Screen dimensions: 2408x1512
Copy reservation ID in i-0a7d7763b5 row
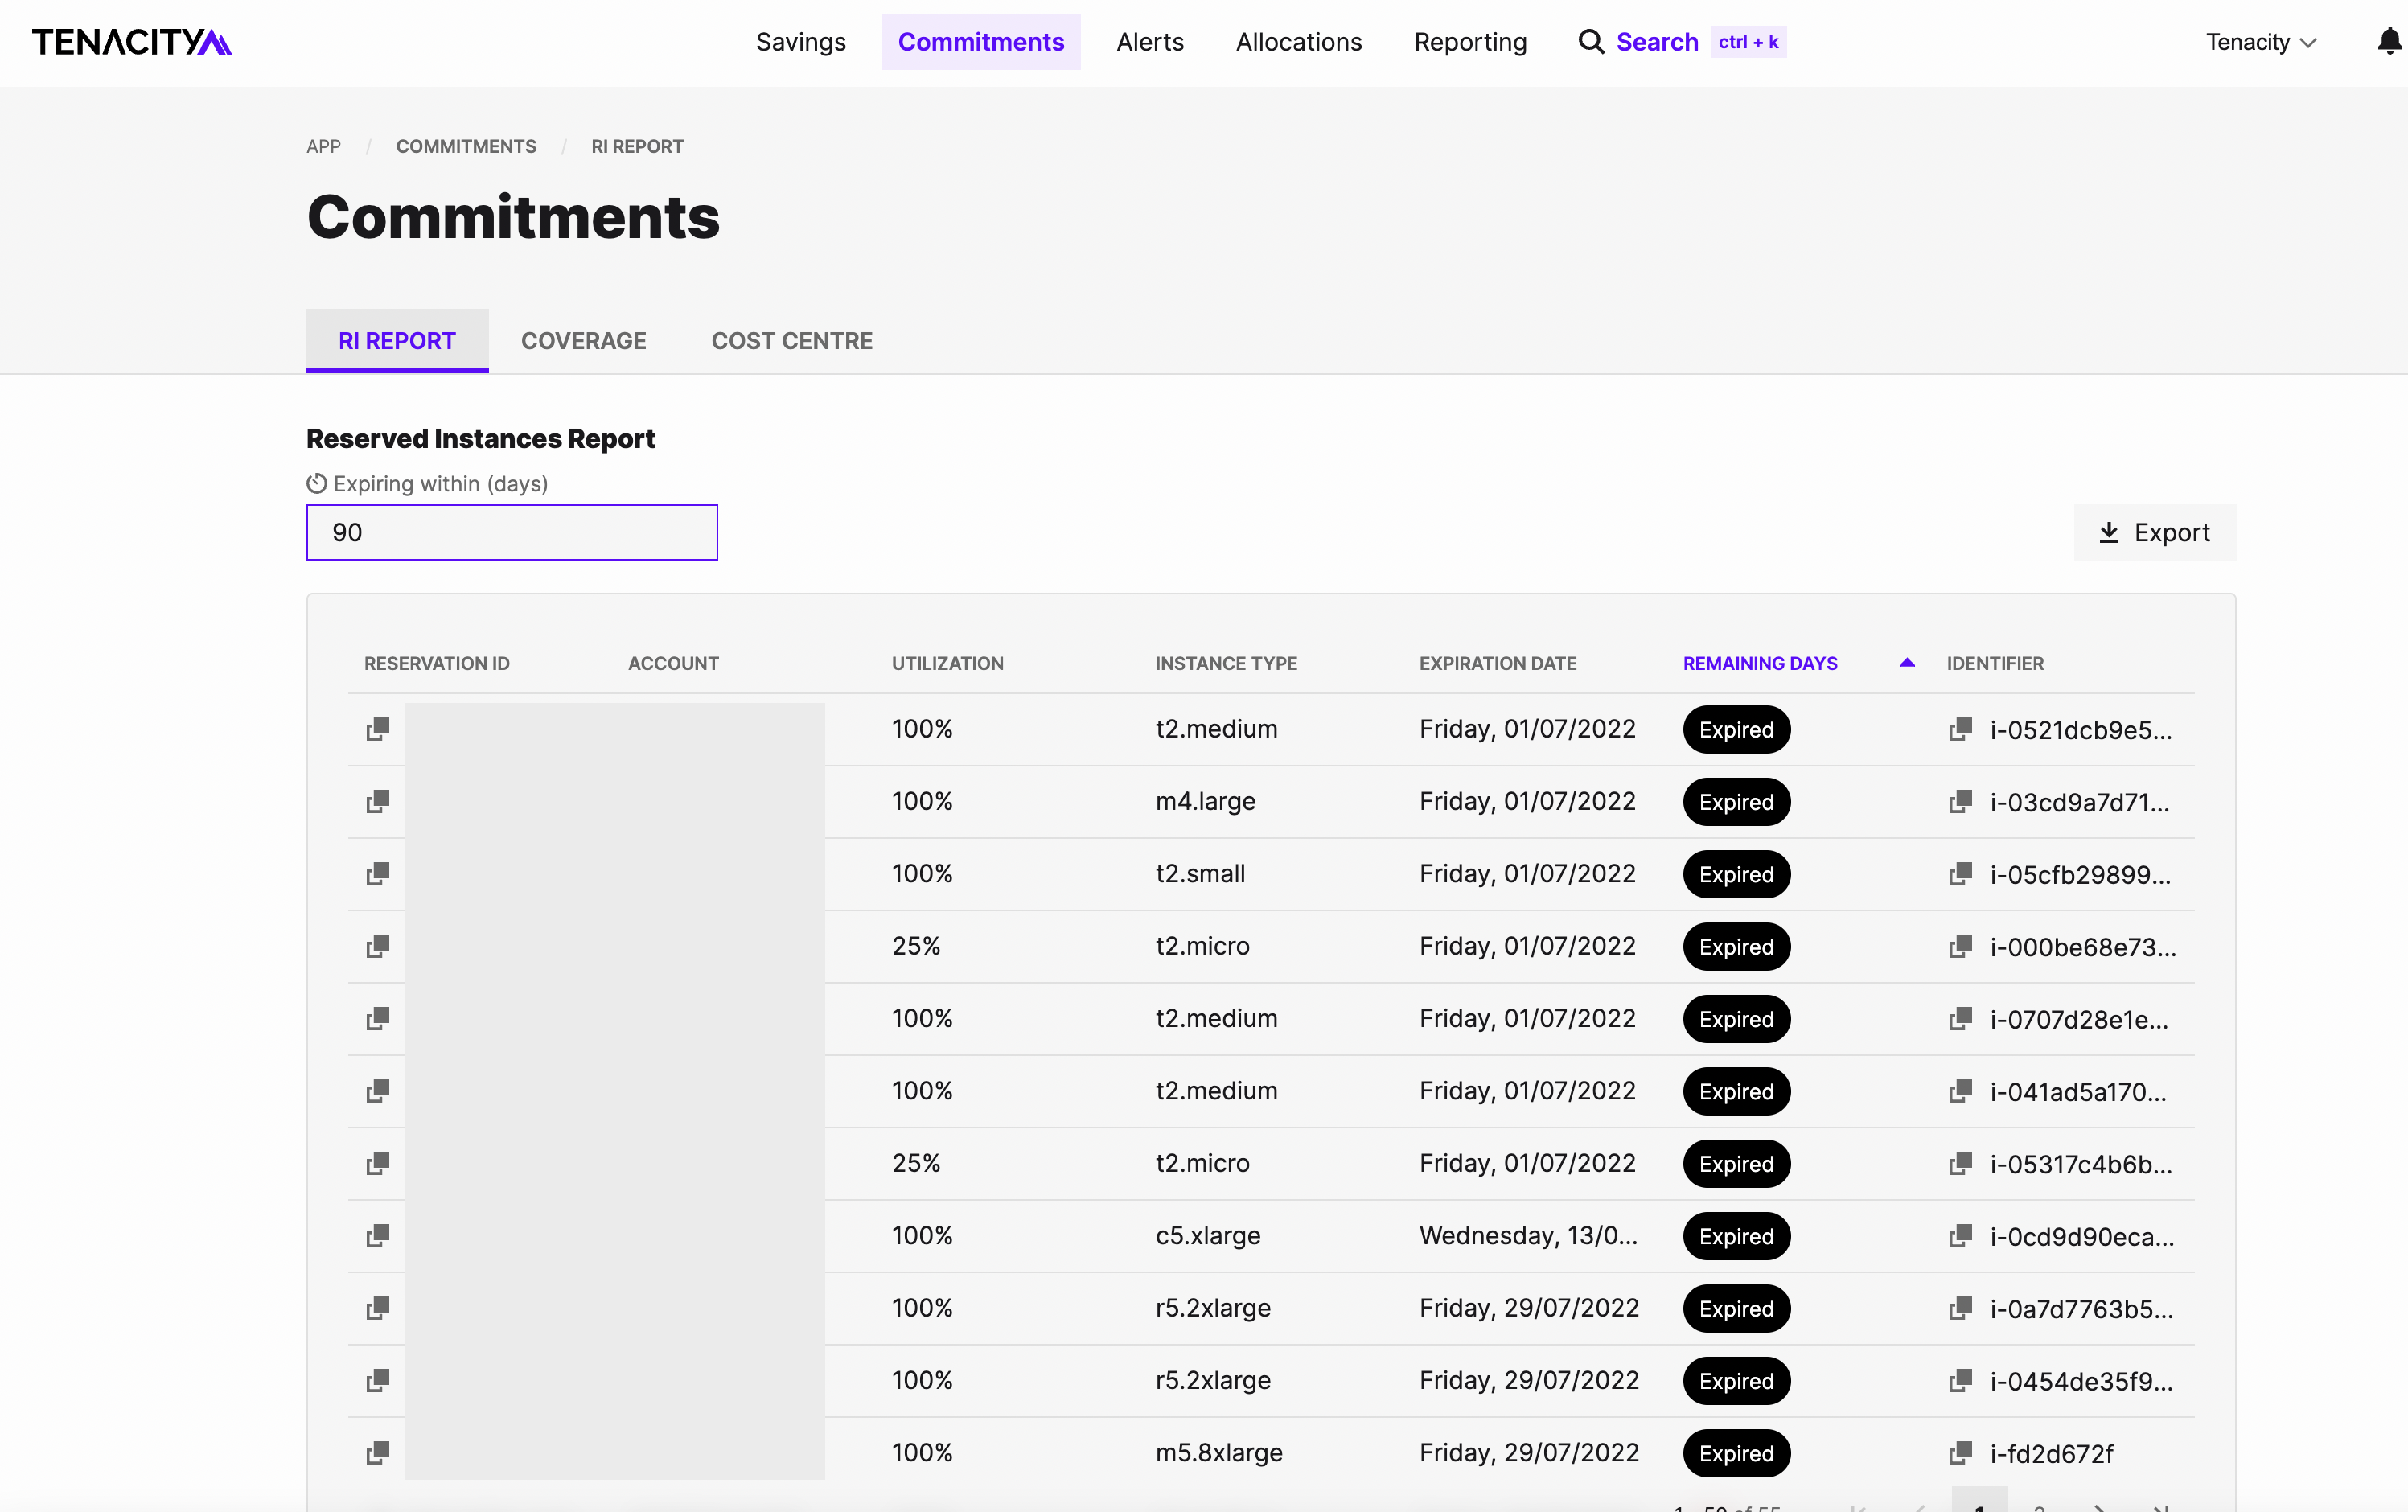click(377, 1308)
